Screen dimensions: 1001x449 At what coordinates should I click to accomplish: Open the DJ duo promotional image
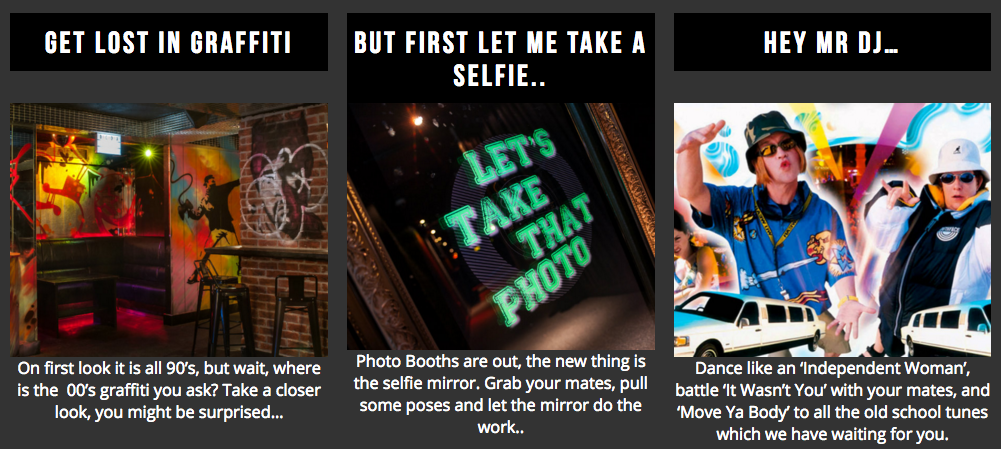click(x=832, y=230)
